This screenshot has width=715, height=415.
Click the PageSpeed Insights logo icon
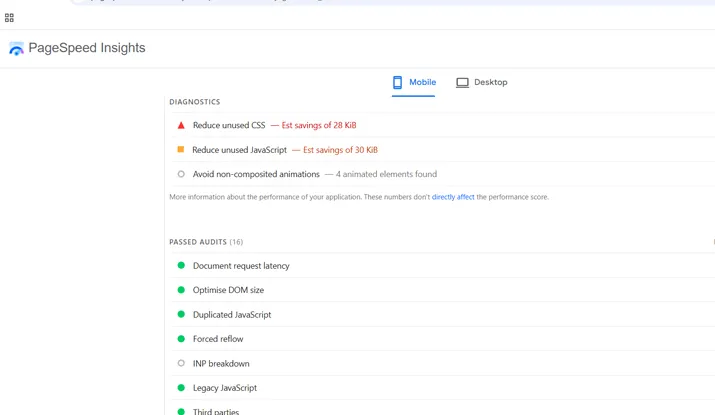coord(16,48)
